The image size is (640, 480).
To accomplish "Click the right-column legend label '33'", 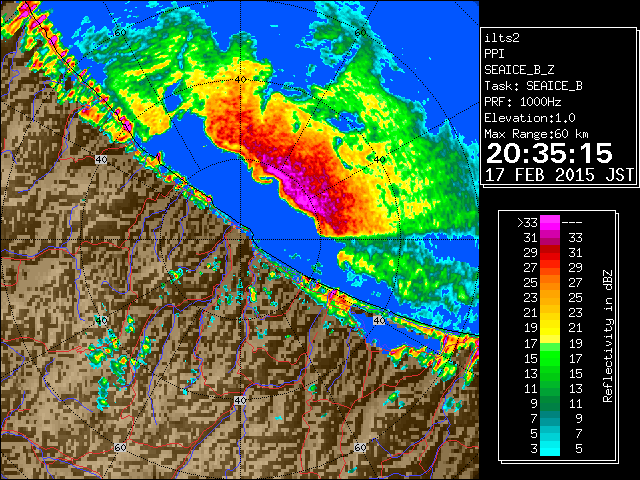I will point(576,238).
